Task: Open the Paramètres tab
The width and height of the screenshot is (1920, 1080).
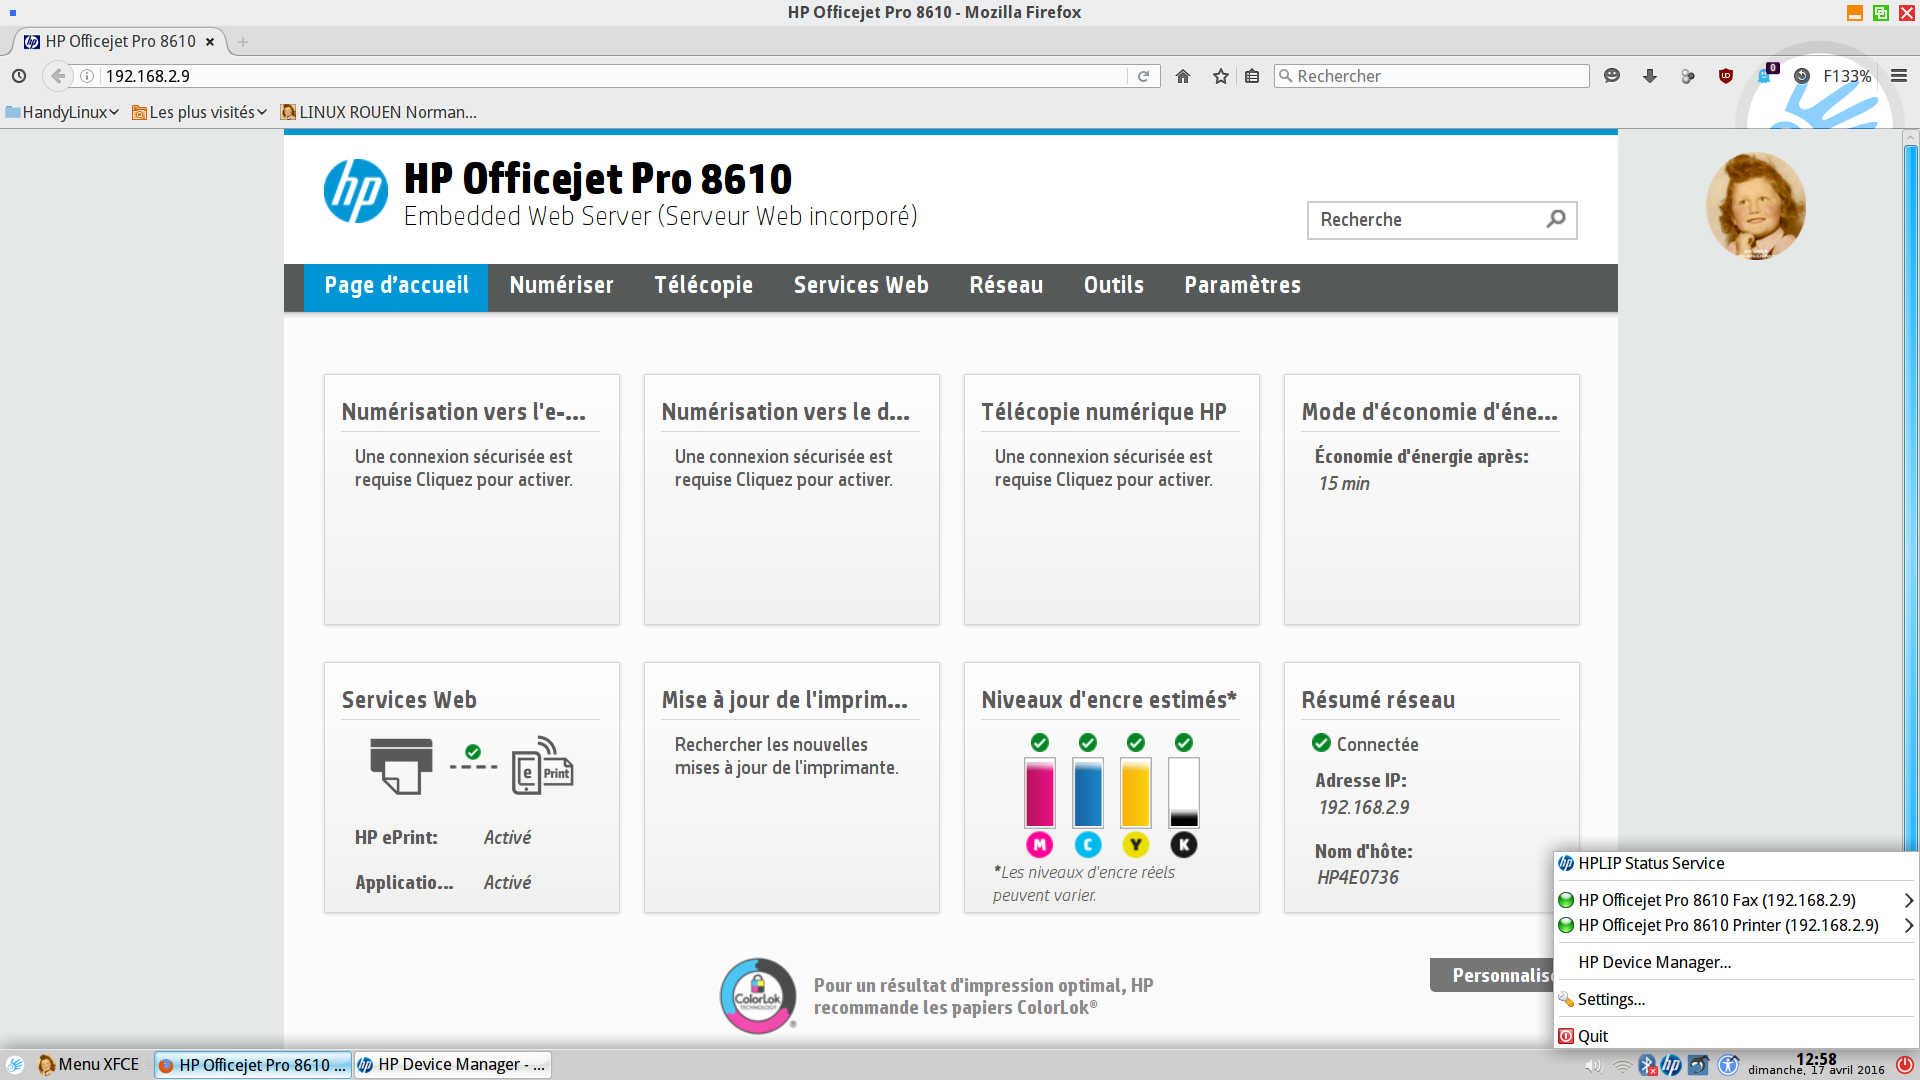Action: [x=1242, y=286]
